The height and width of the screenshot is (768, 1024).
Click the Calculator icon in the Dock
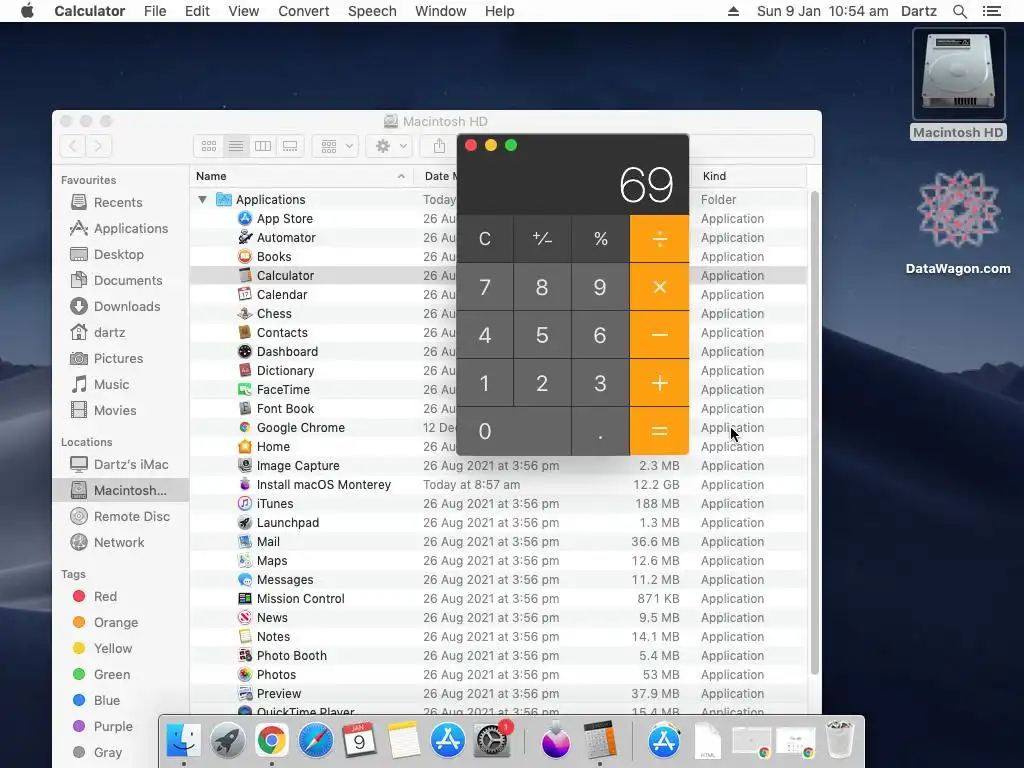[600, 741]
